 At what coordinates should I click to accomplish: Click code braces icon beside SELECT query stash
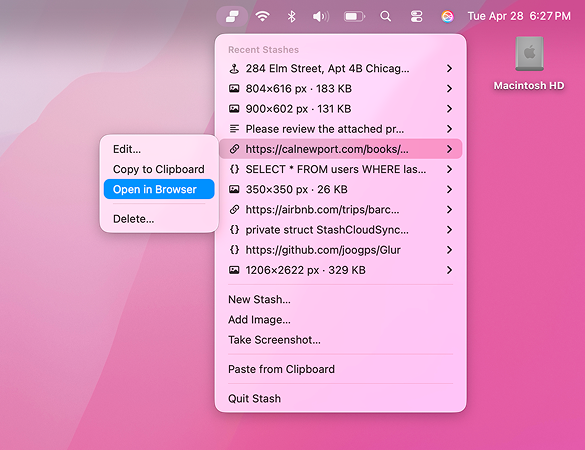234,169
